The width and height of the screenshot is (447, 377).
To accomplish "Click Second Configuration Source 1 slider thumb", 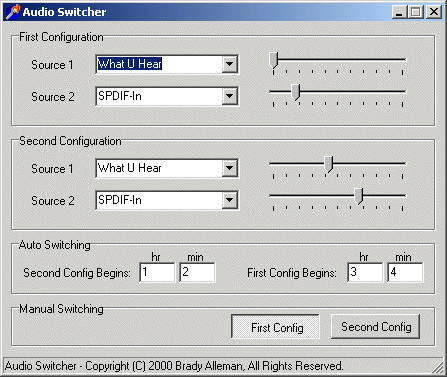I will pos(328,164).
